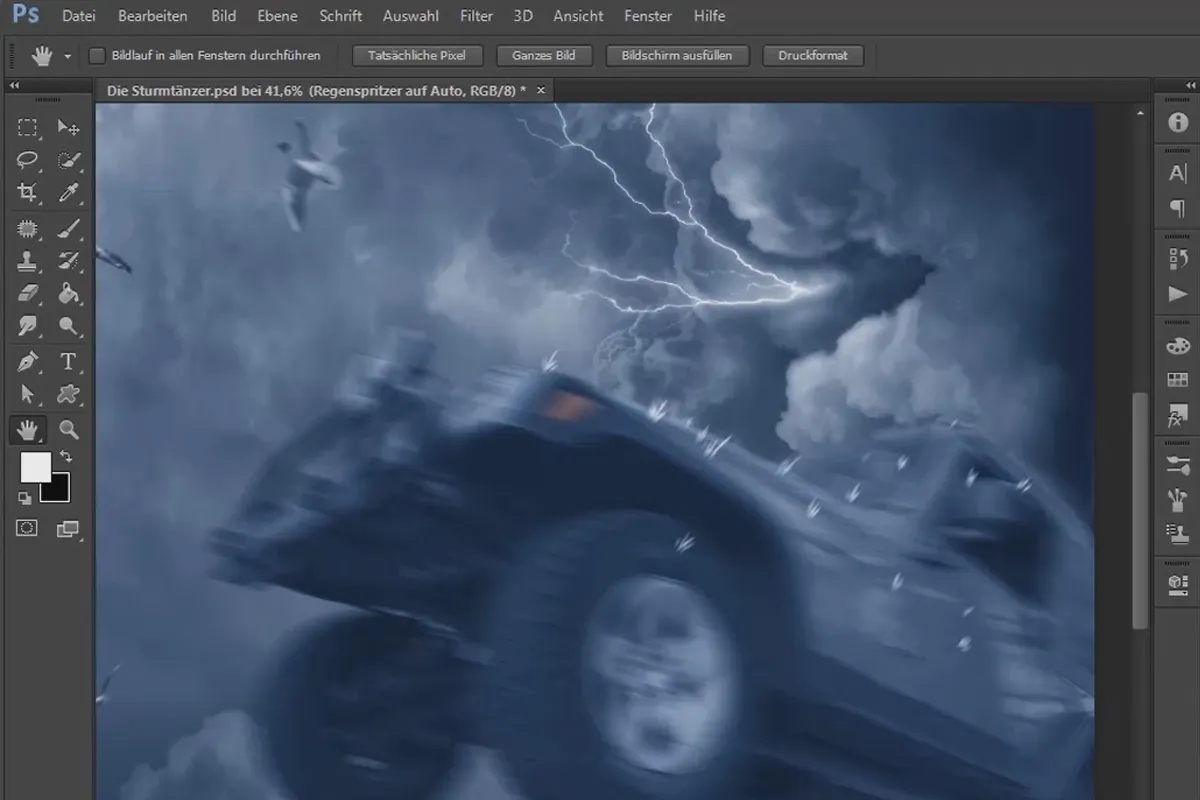Open the Character panel
Viewport: 1200px width, 800px height.
pos(1178,174)
